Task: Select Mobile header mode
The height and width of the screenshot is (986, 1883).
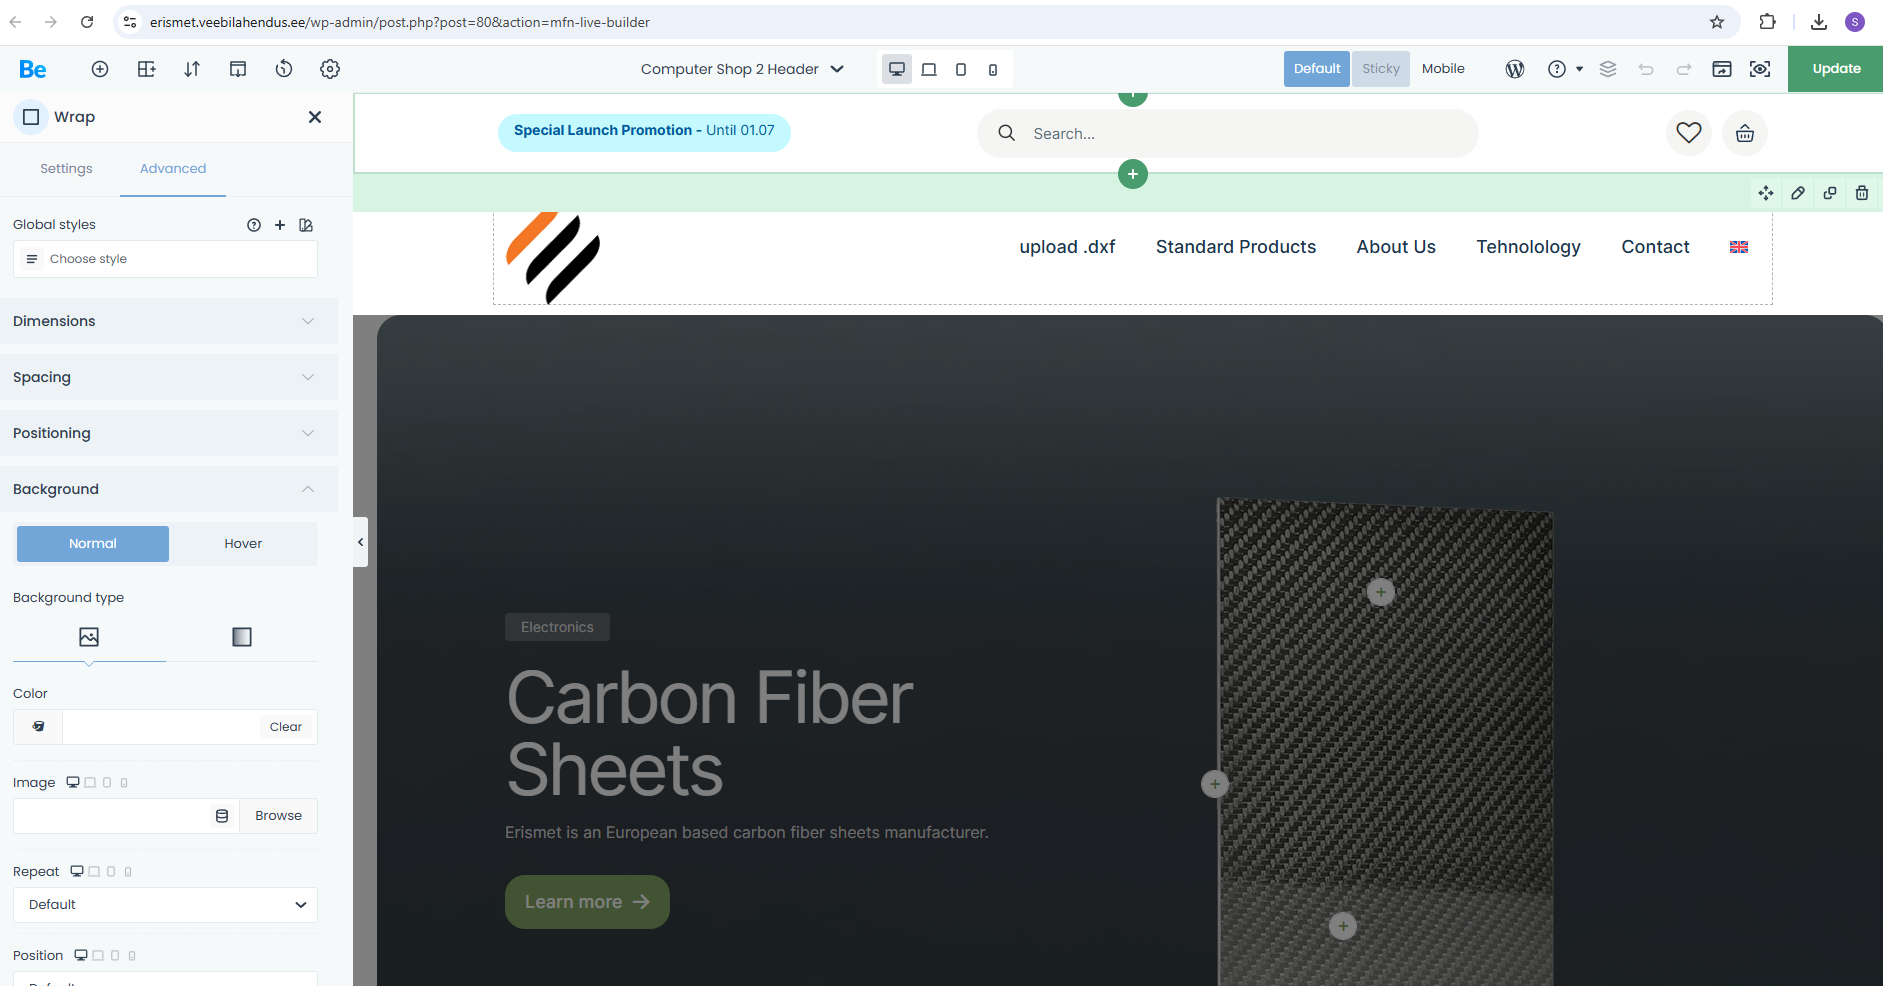Action: pos(1443,69)
